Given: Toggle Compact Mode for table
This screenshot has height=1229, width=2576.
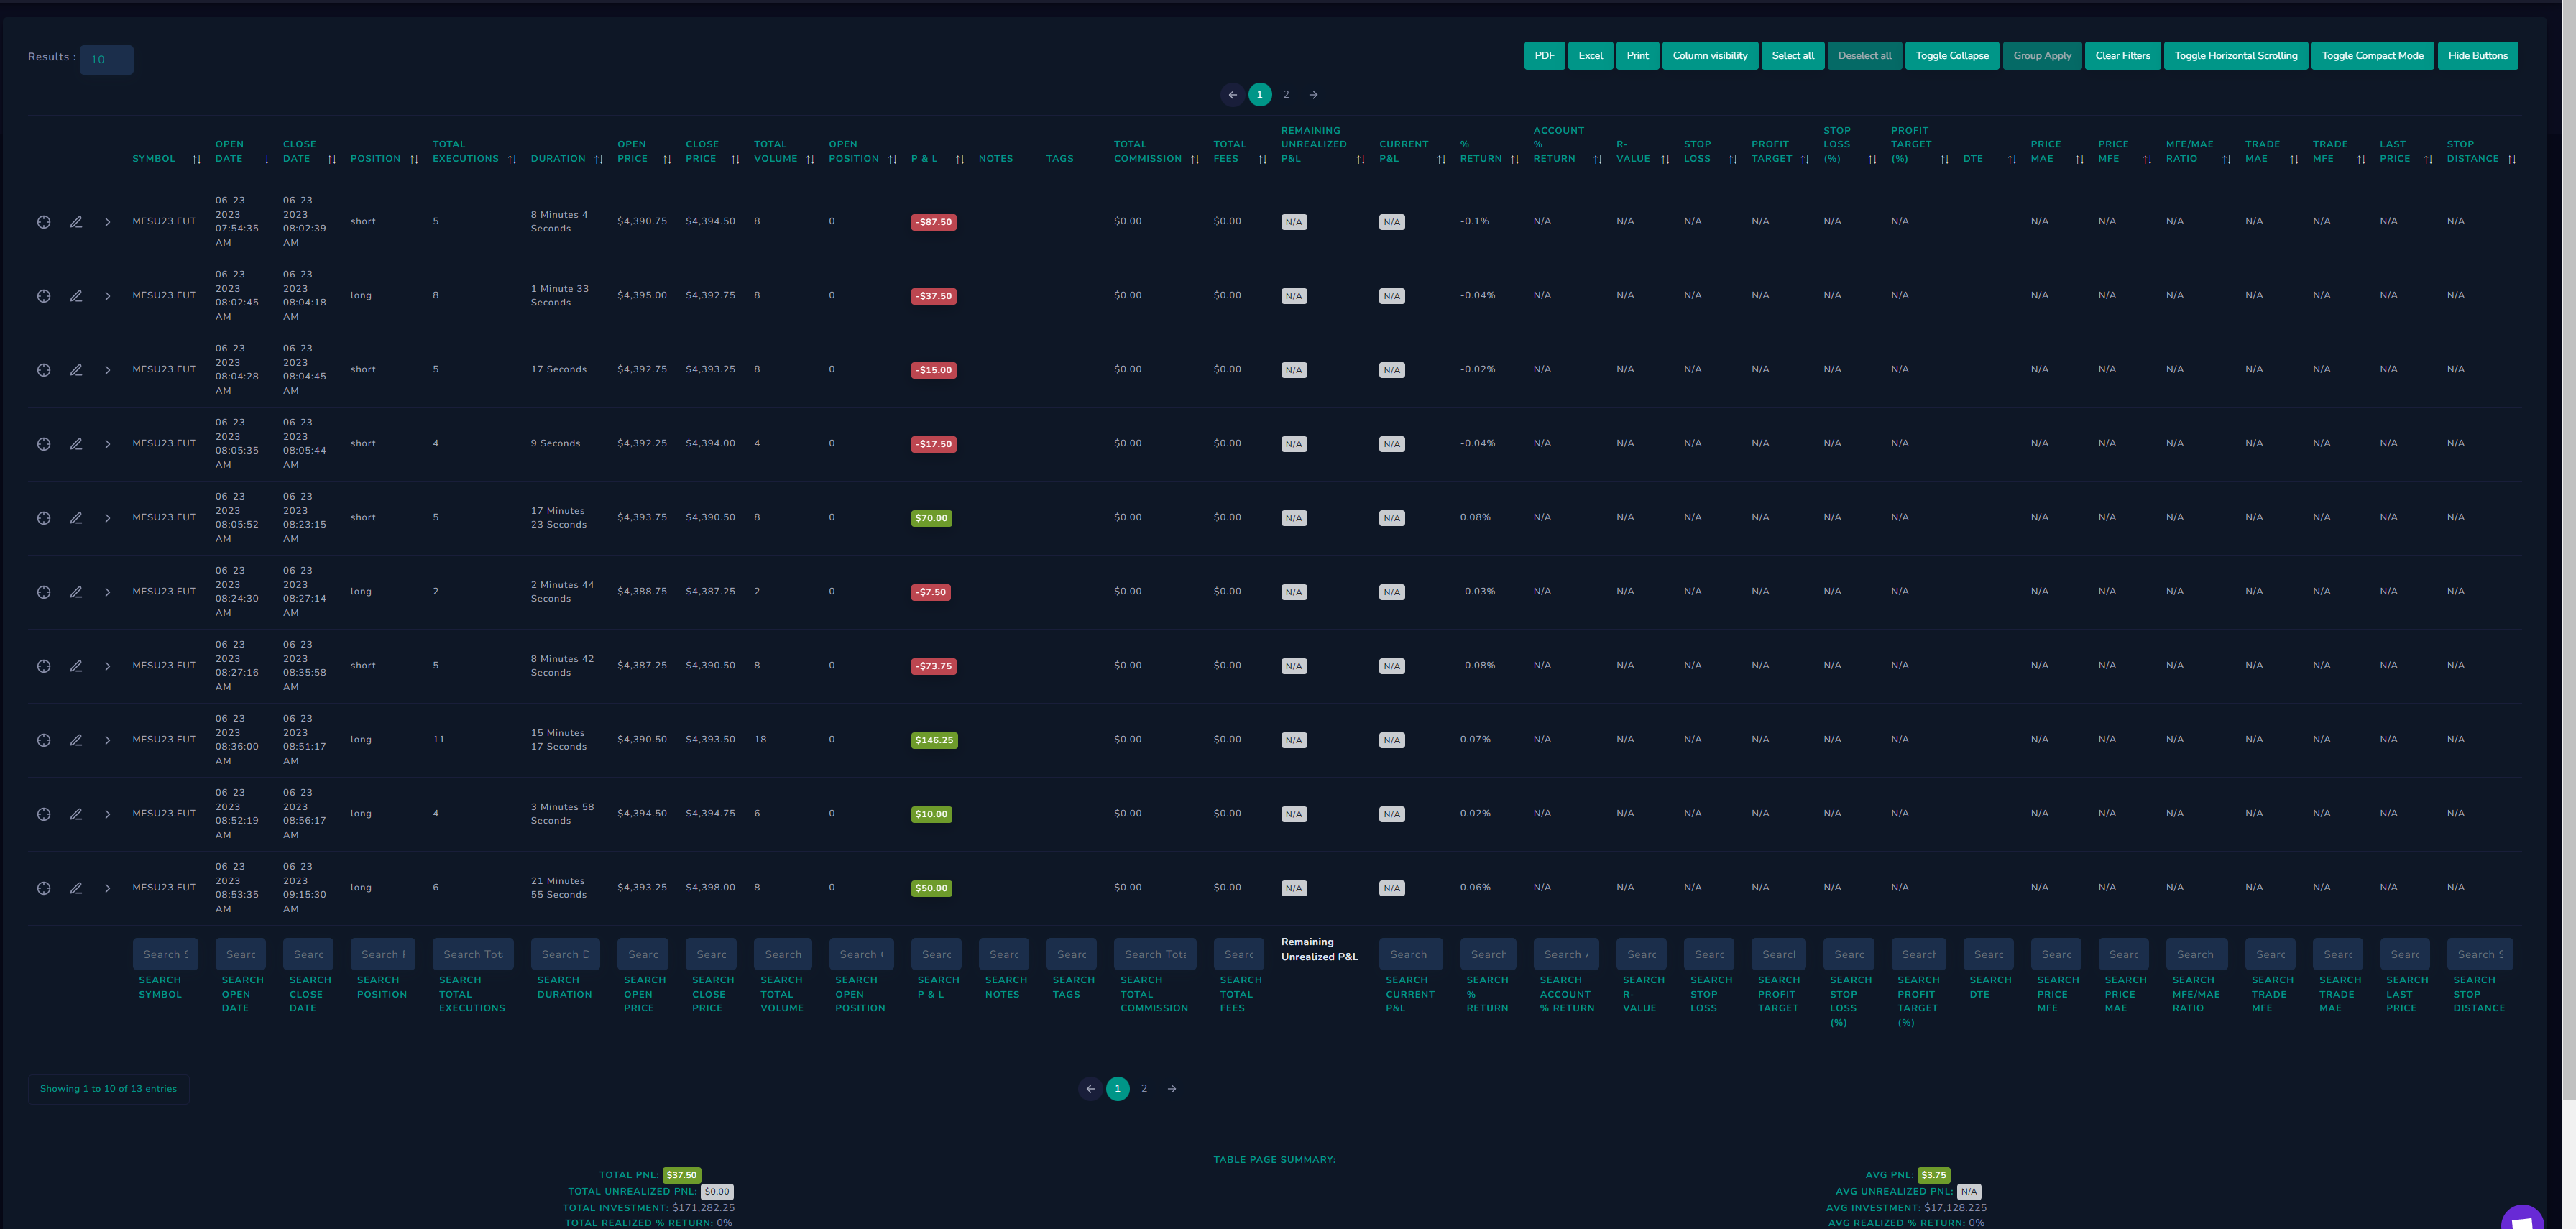Looking at the screenshot, I should [x=2372, y=56].
